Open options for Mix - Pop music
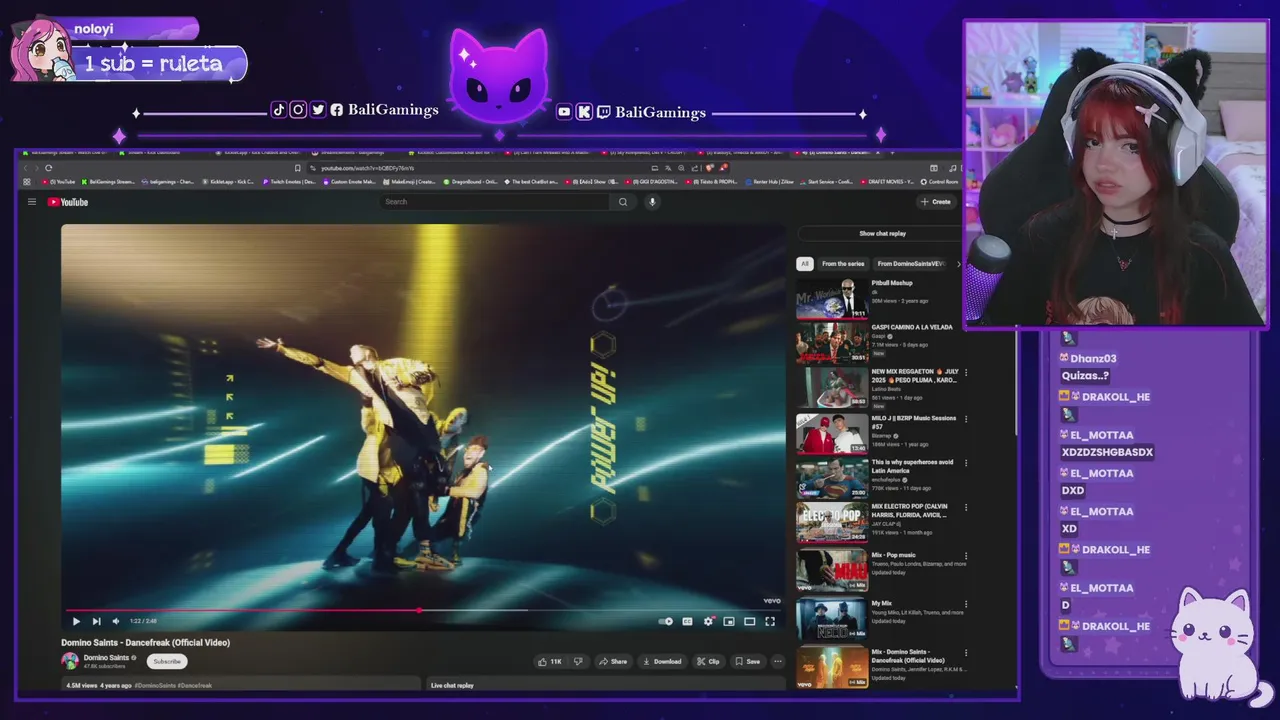Image resolution: width=1280 pixels, height=720 pixels. pos(966,556)
